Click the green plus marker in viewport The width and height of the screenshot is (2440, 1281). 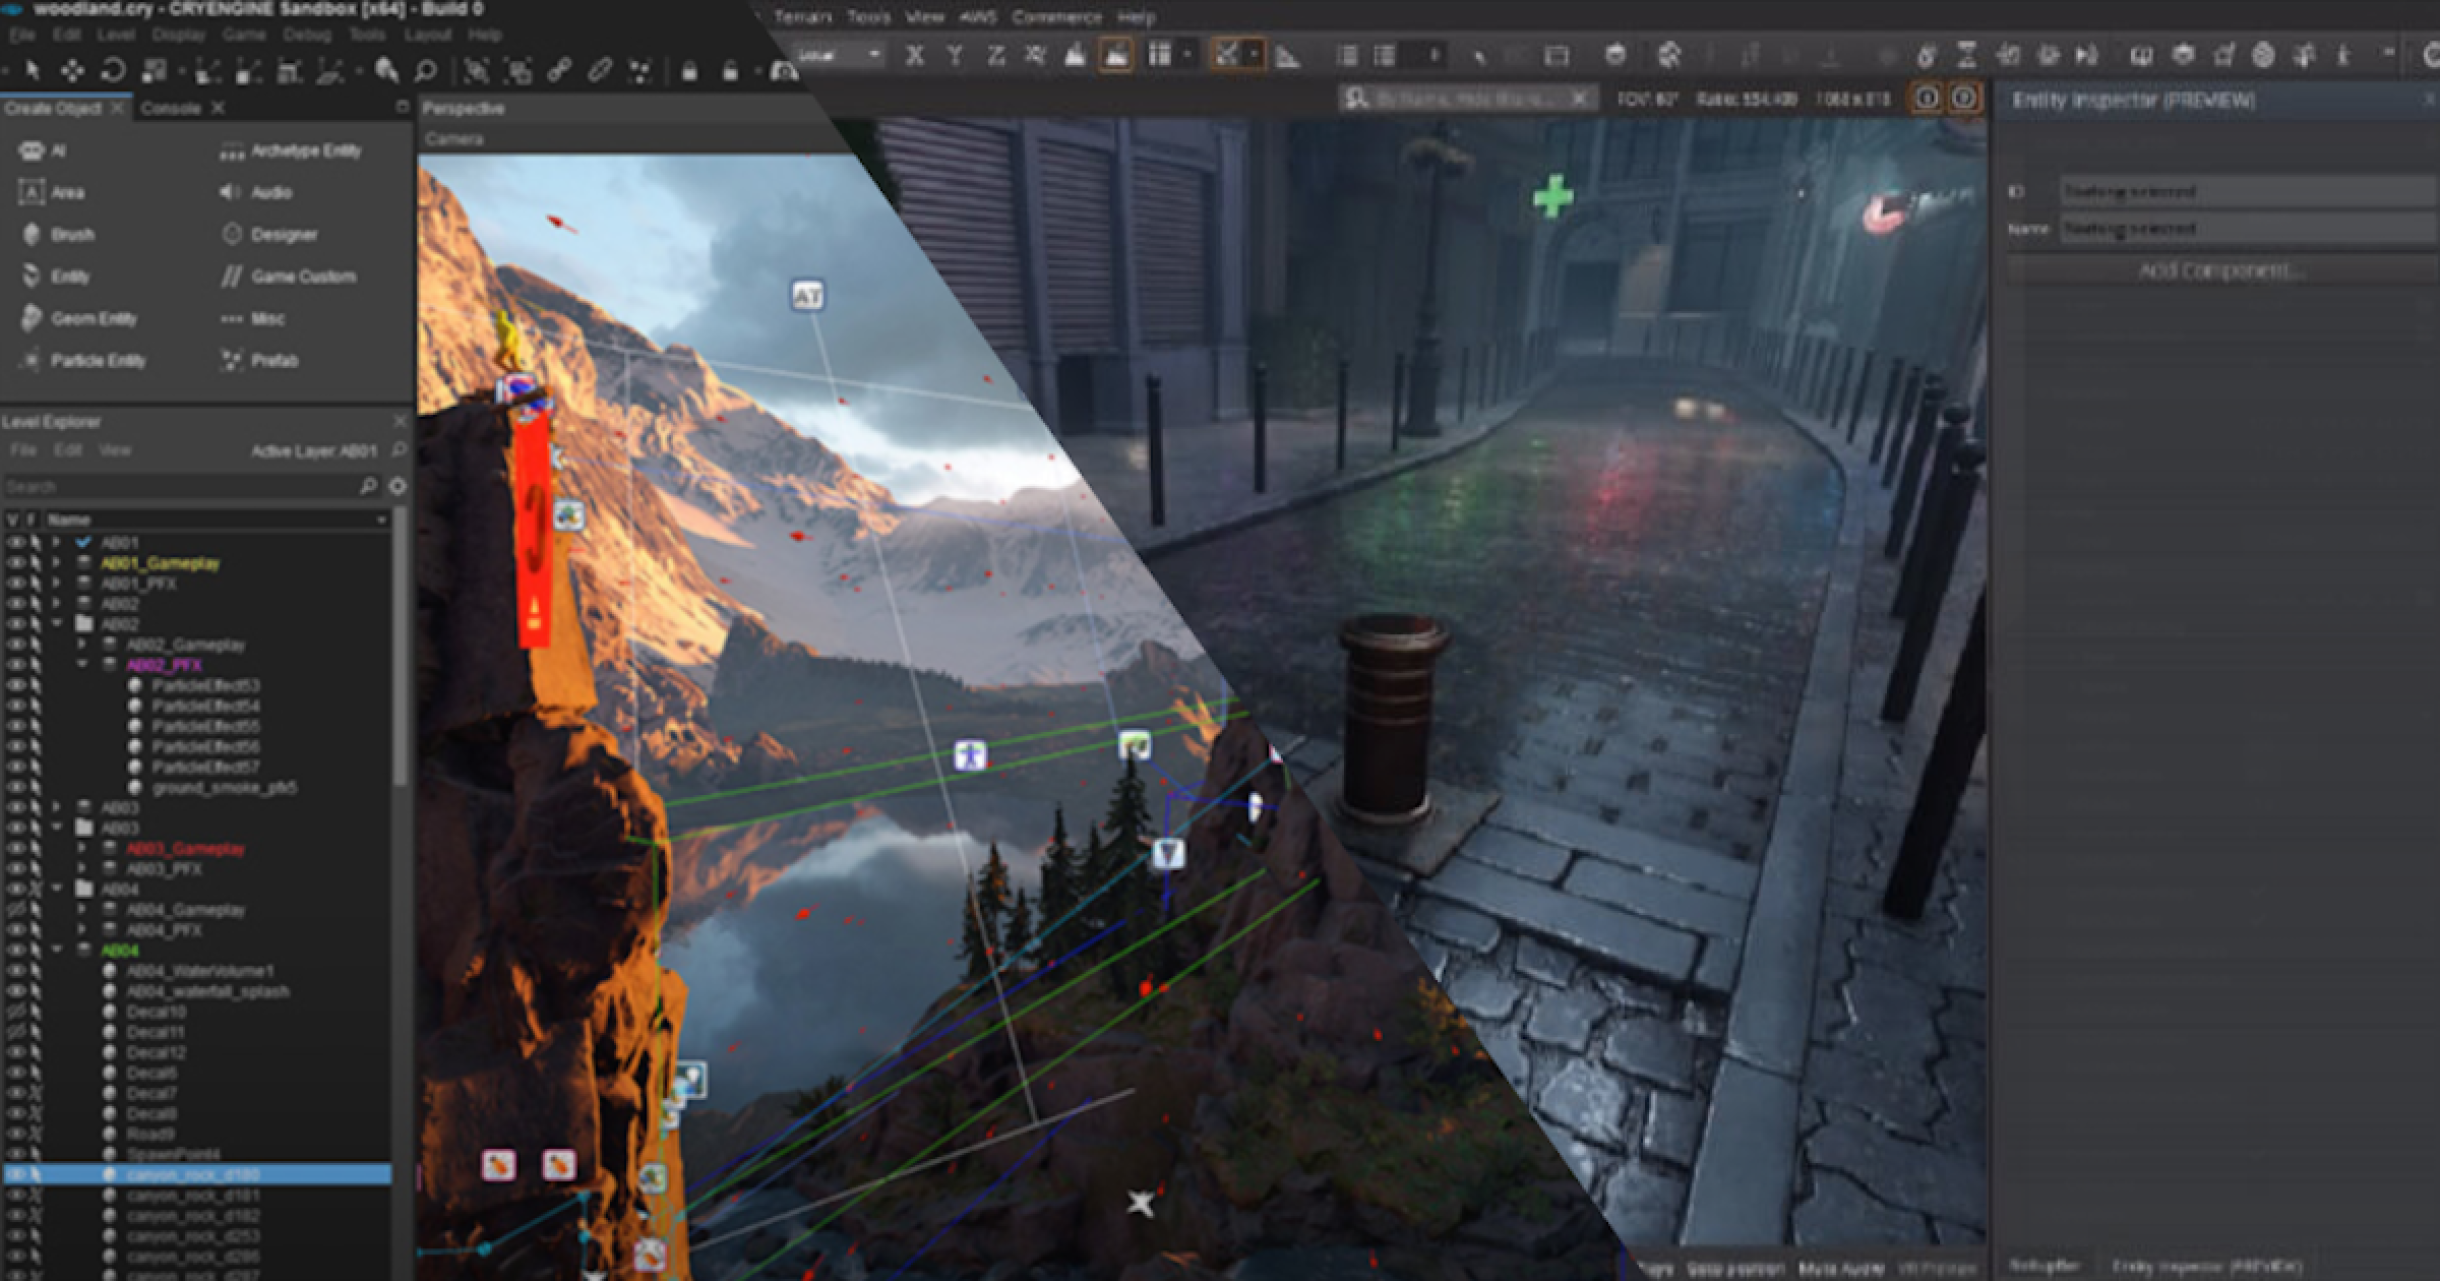[1553, 197]
